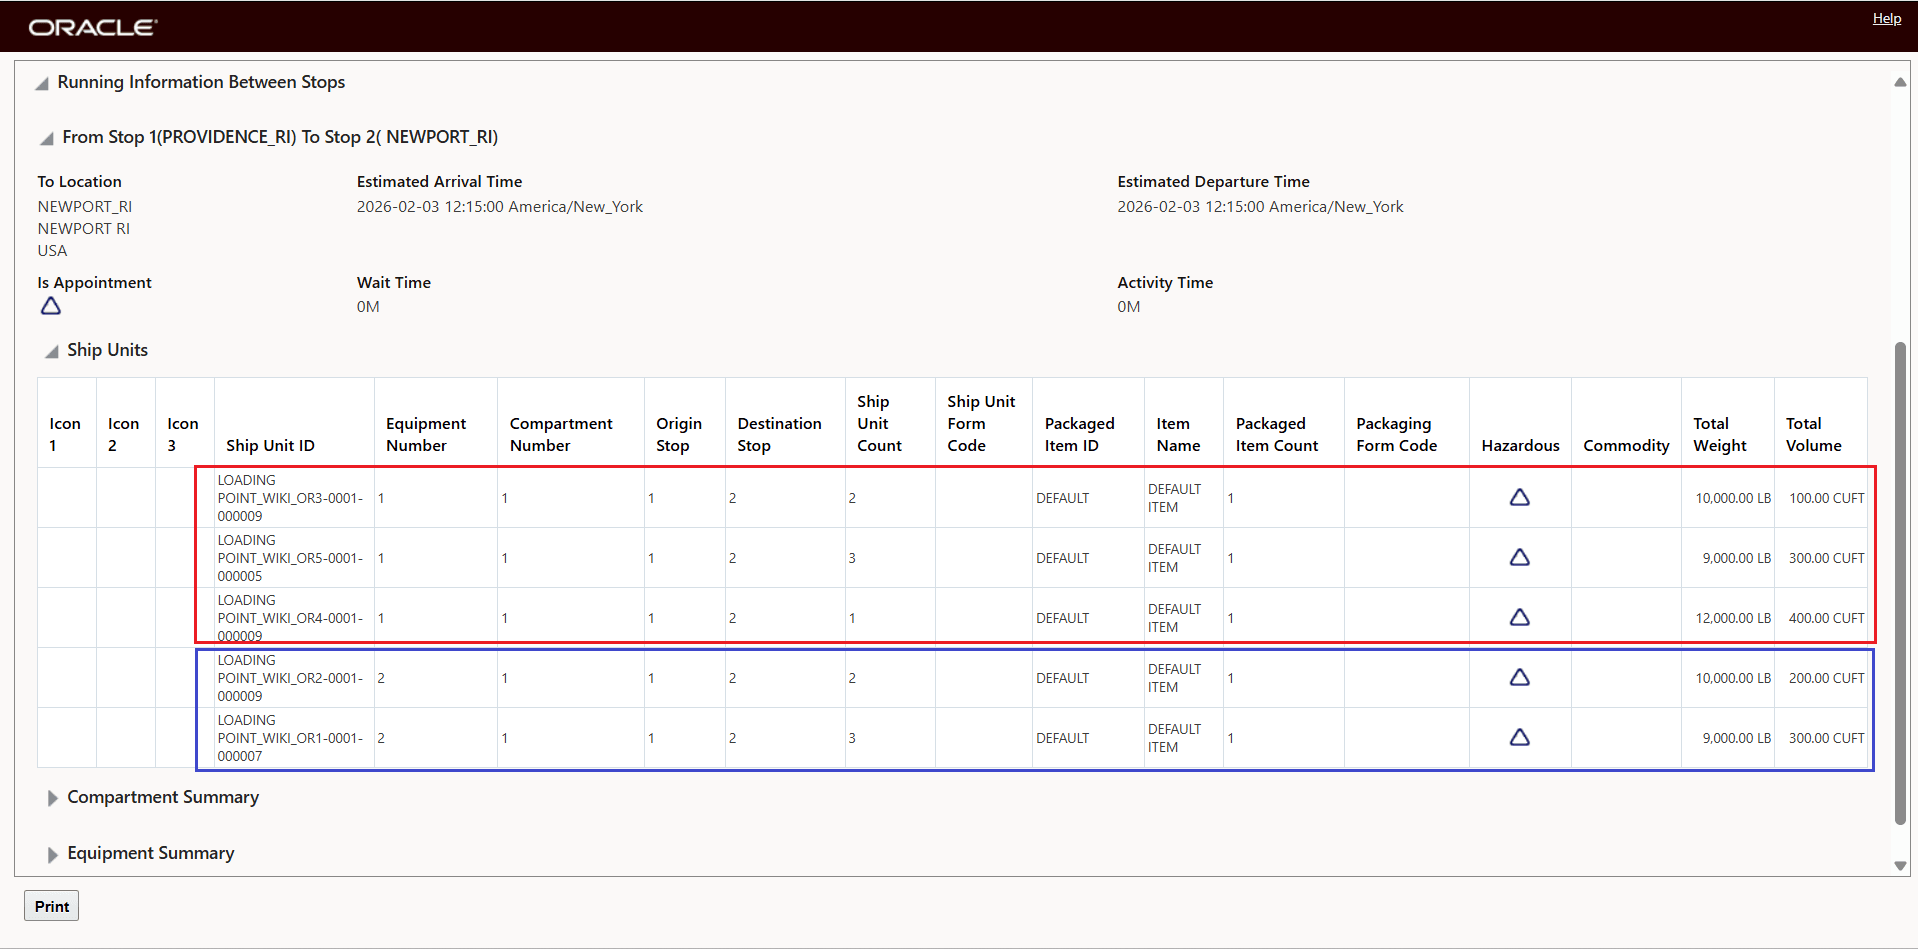
Task: Collapse Running Information Between Stops section
Action: click(x=42, y=84)
